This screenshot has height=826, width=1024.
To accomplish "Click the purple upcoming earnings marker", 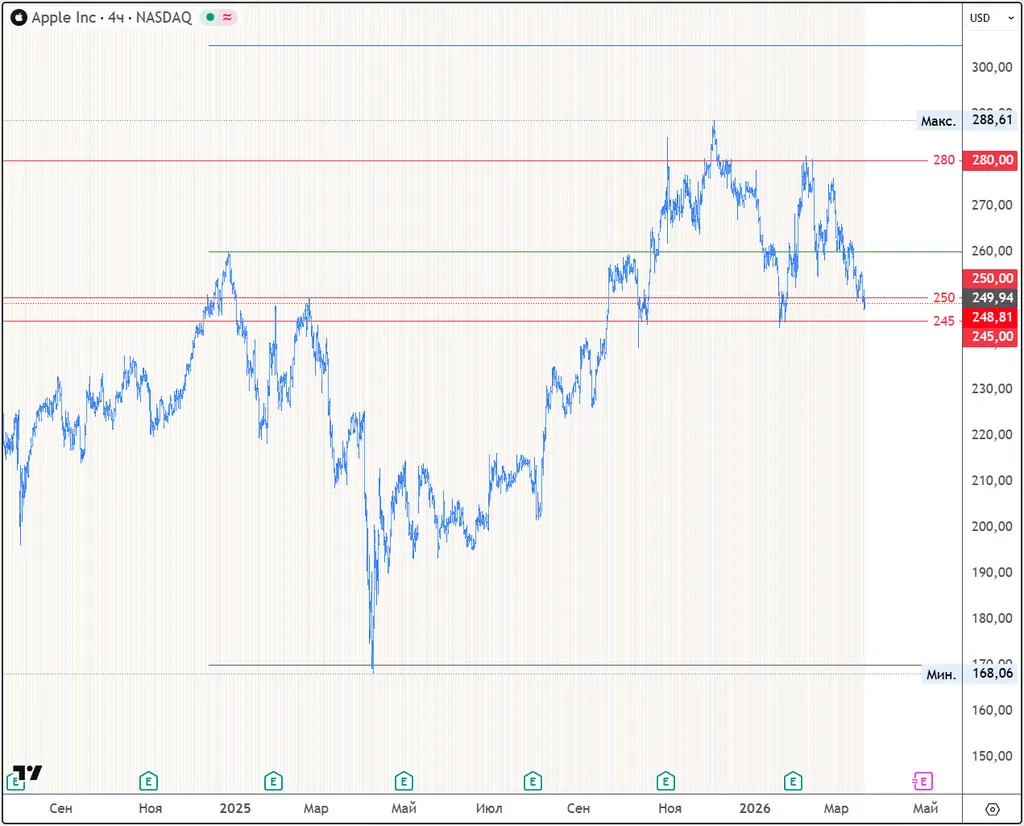I will tap(923, 781).
